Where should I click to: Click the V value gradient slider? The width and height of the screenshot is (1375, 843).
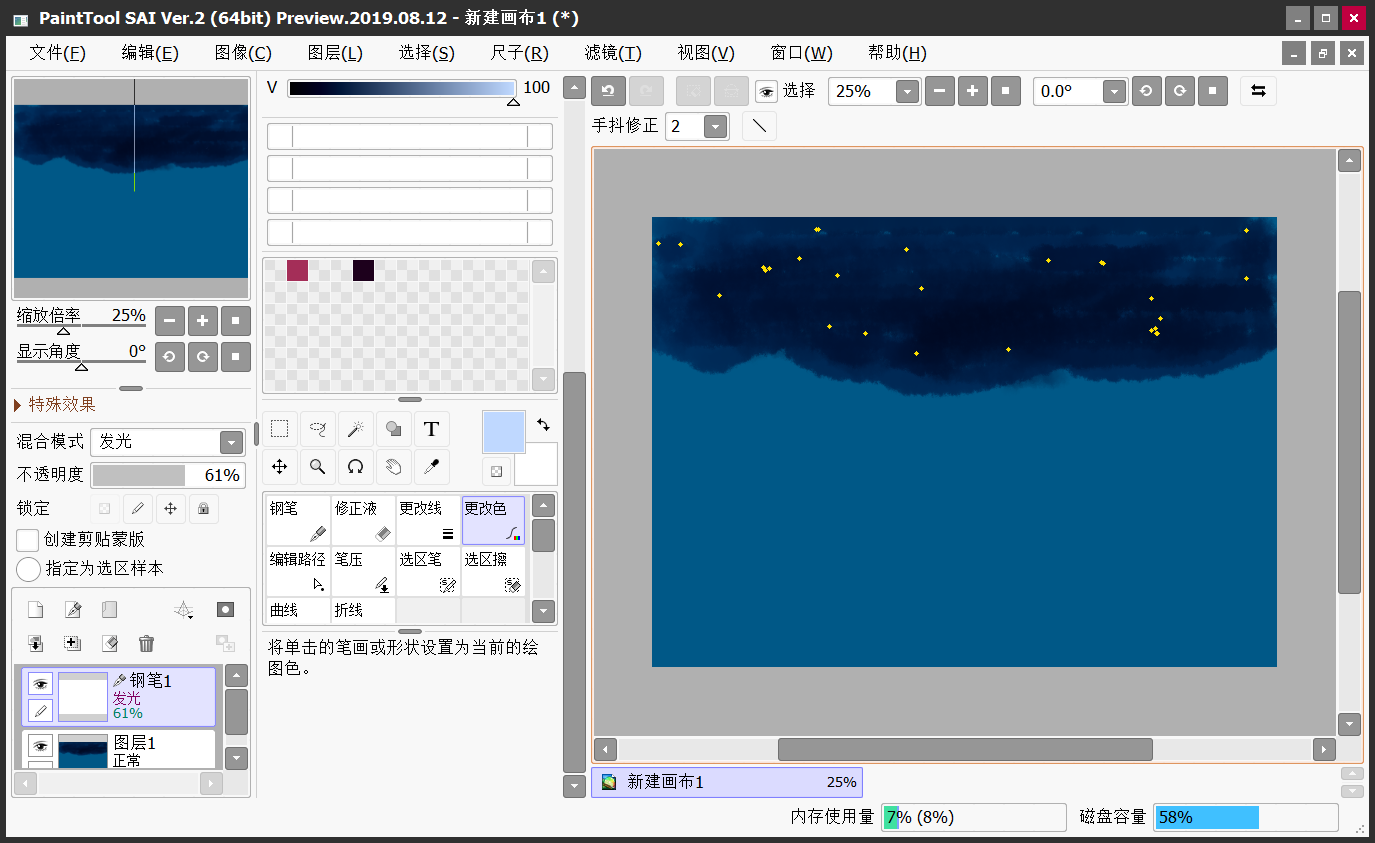(x=402, y=88)
